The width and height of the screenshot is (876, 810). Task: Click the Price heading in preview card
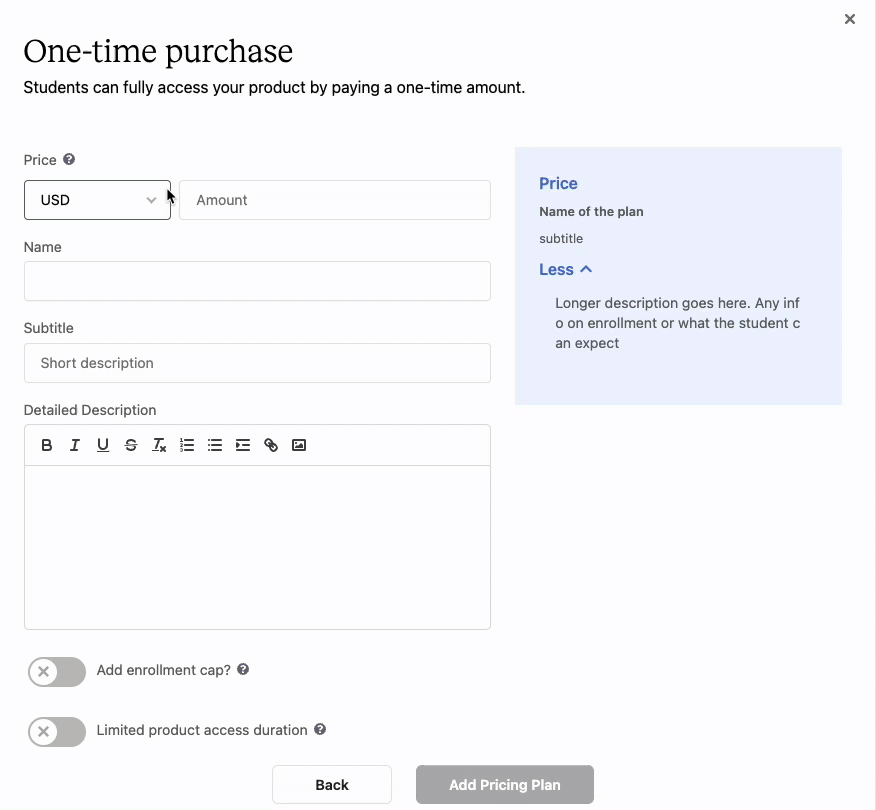click(558, 183)
